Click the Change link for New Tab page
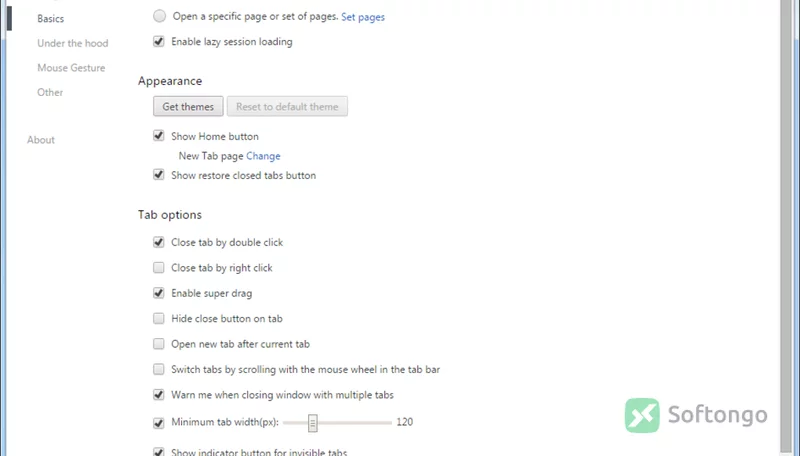 pyautogui.click(x=263, y=156)
